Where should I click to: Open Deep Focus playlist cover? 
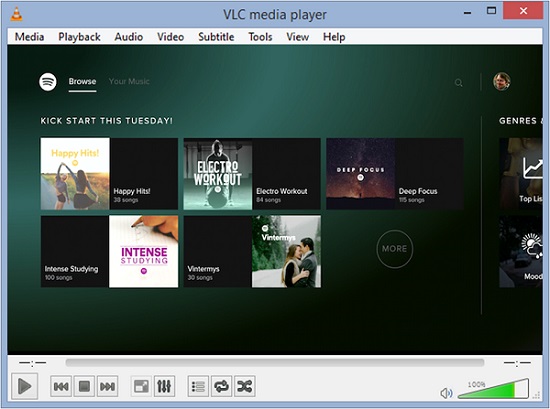(361, 174)
